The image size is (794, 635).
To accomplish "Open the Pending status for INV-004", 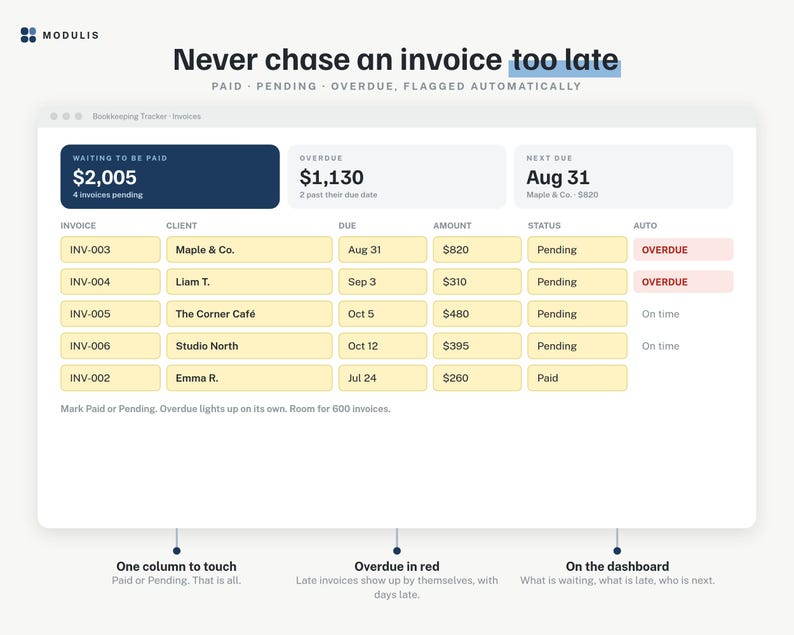I will [x=577, y=282].
